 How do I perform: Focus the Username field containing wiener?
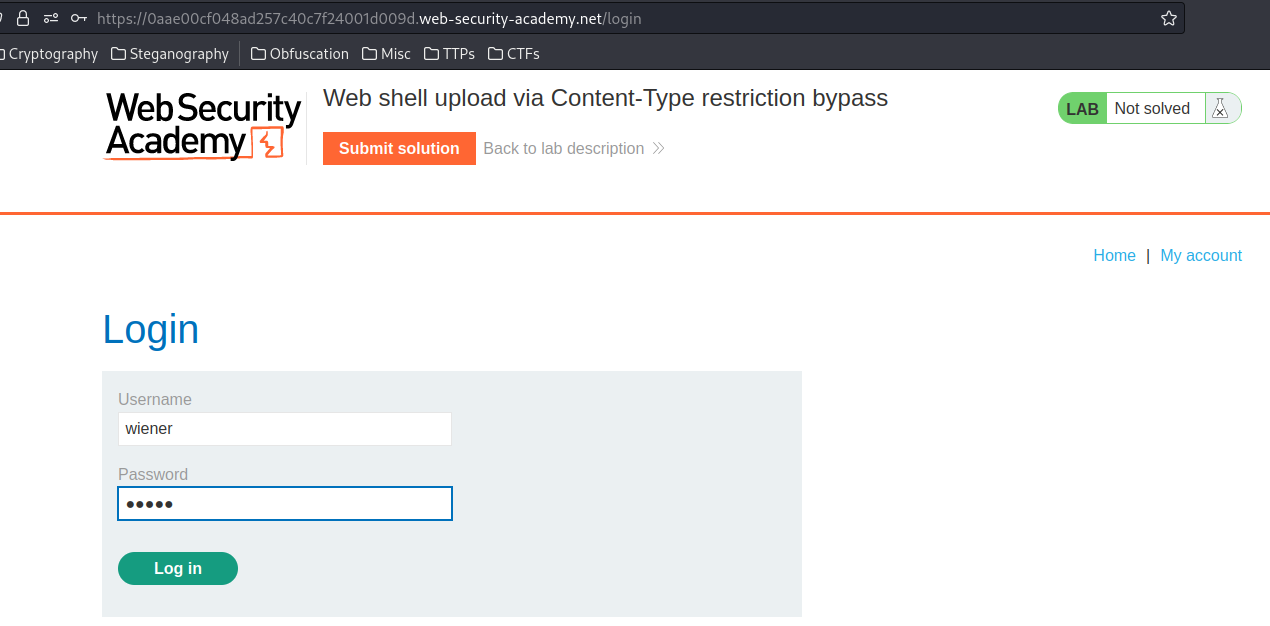point(285,429)
